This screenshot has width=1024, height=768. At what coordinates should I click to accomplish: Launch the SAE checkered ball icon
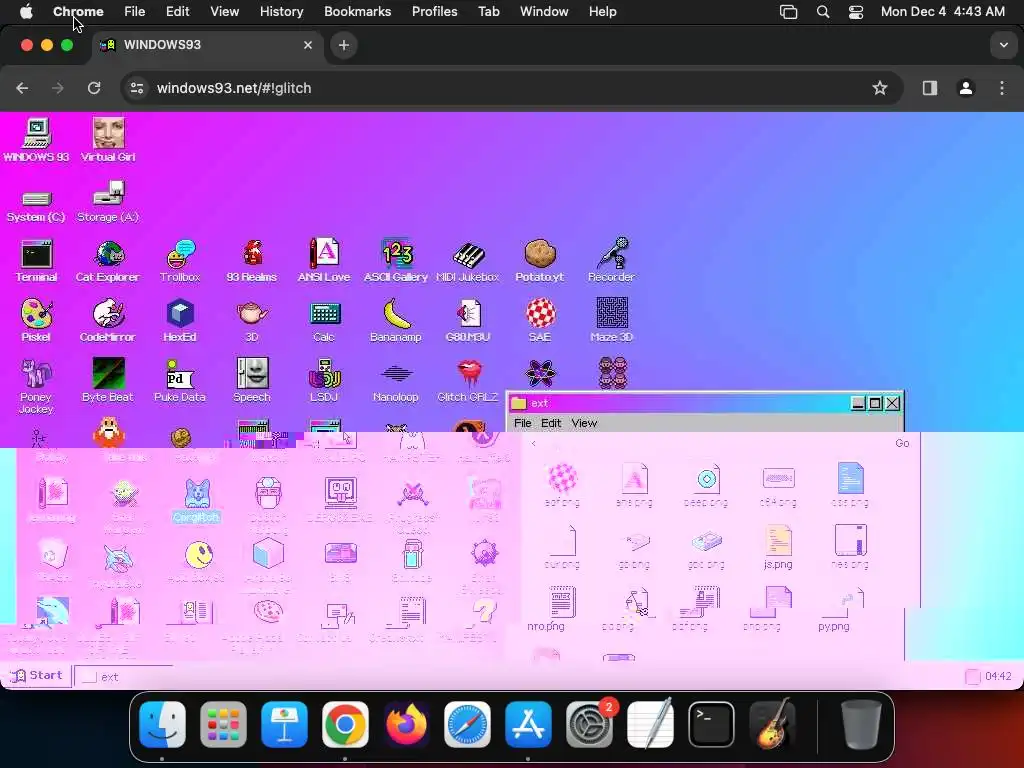[x=540, y=321]
